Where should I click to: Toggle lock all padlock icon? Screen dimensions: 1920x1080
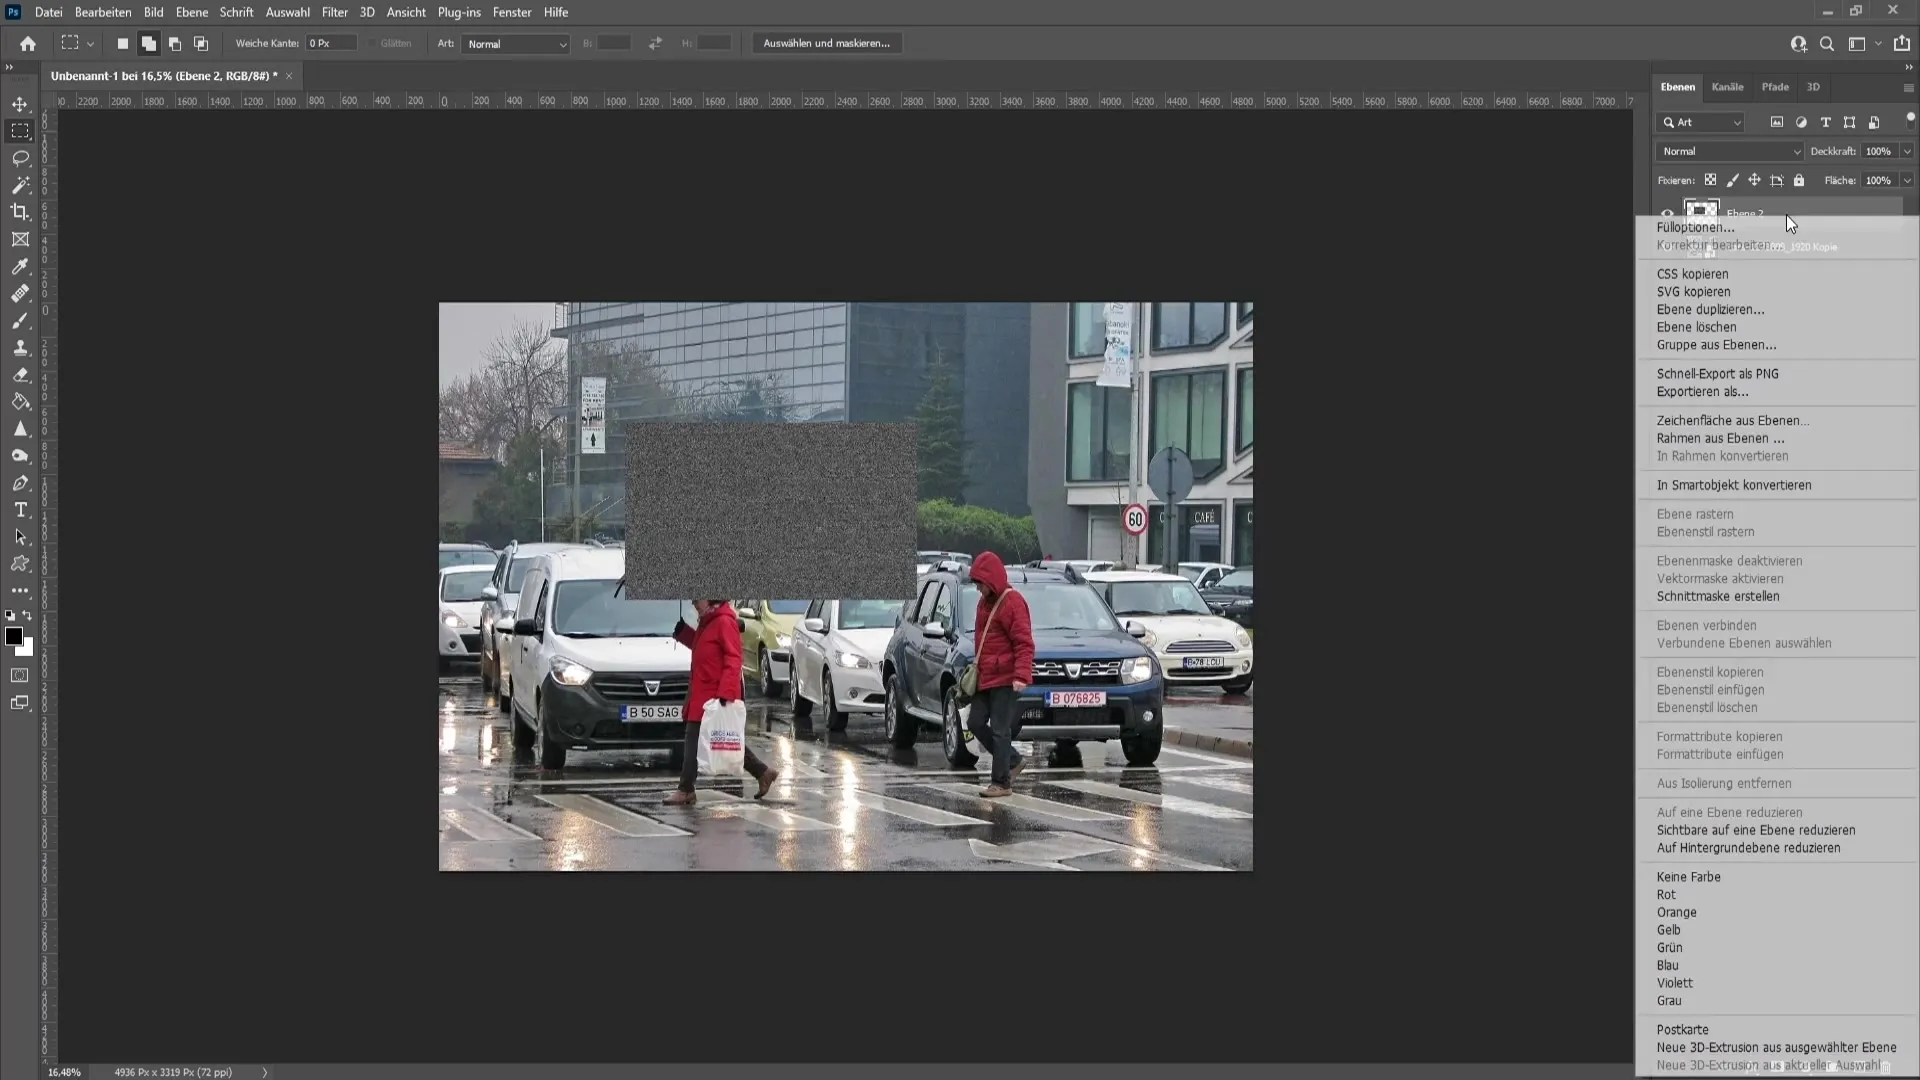coord(1799,180)
